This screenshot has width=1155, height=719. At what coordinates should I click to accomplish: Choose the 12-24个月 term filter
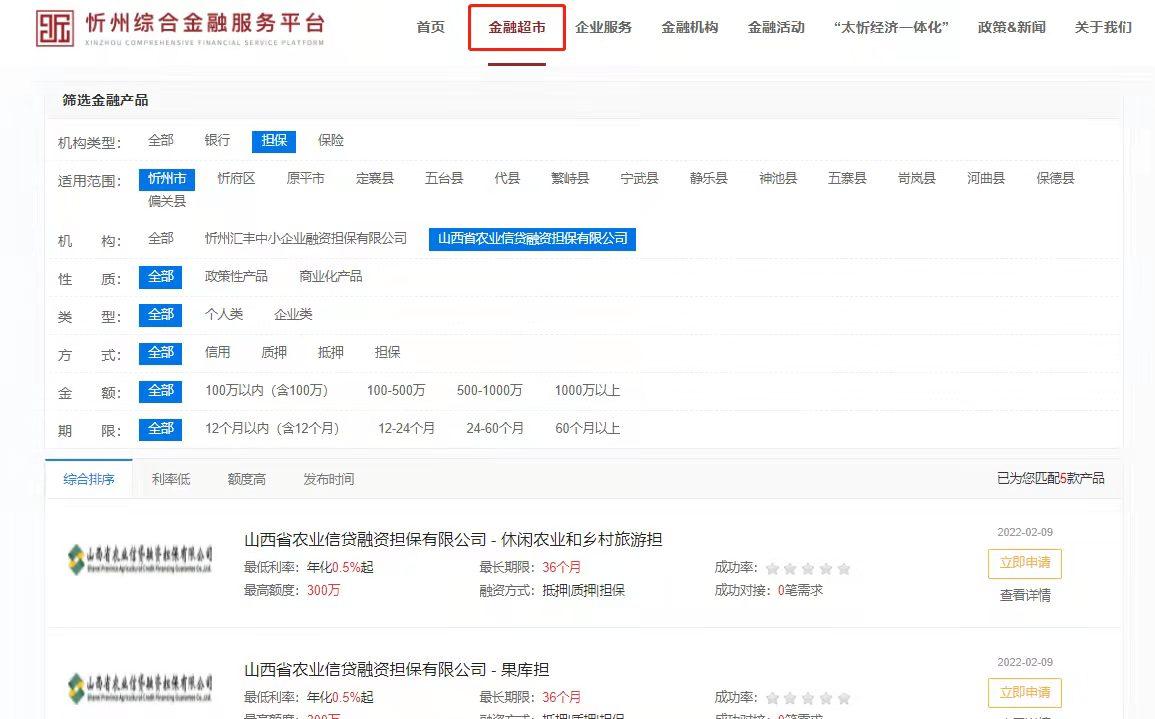tap(406, 429)
